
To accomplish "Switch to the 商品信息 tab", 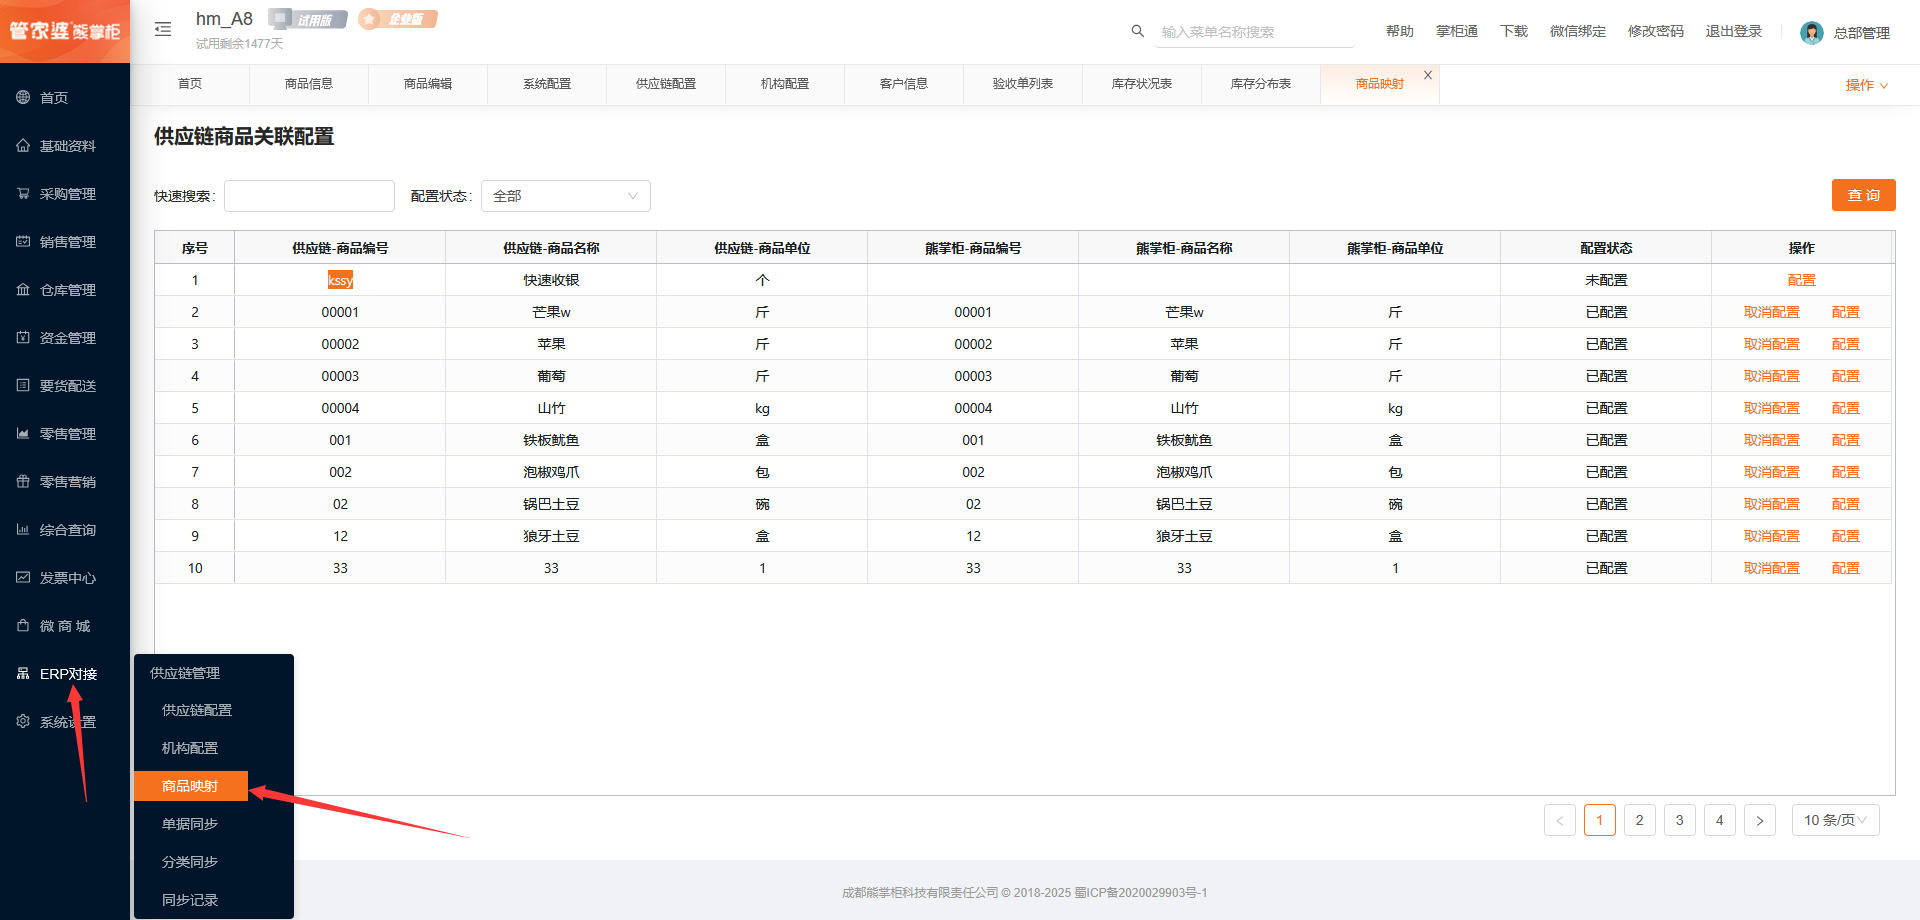I will pyautogui.click(x=309, y=84).
